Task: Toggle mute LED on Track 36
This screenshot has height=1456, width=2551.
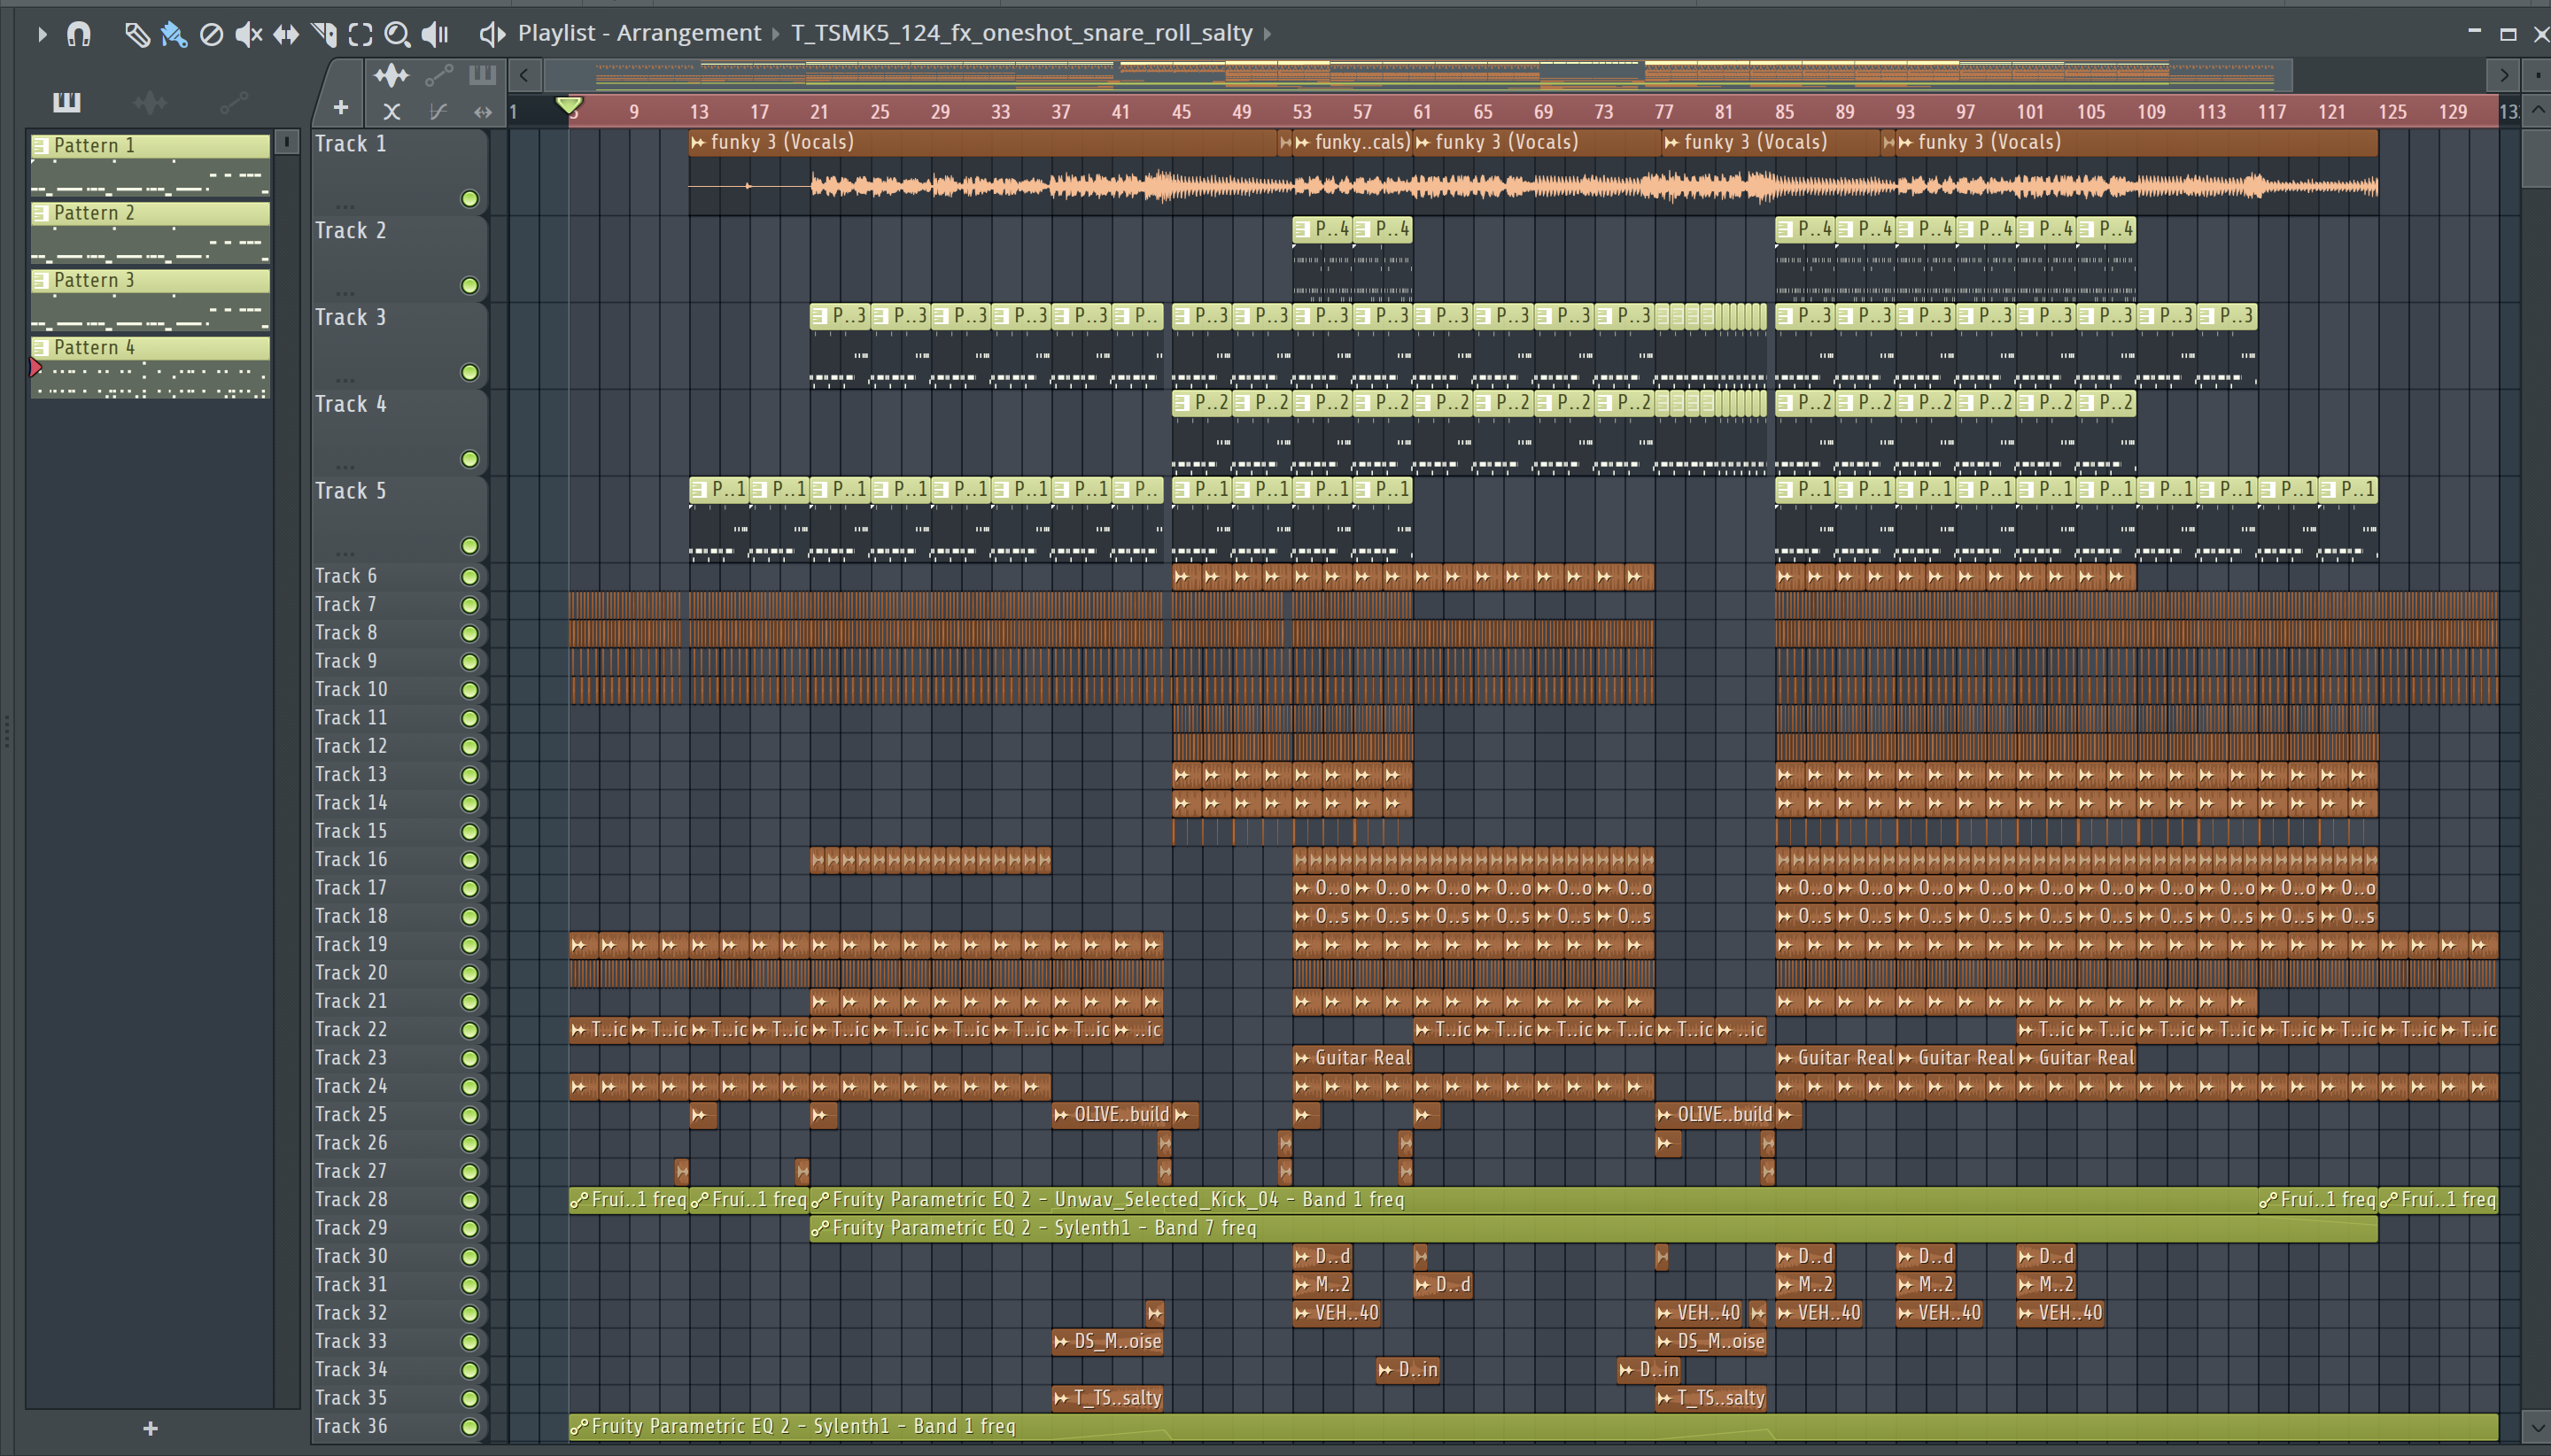Action: 469,1427
